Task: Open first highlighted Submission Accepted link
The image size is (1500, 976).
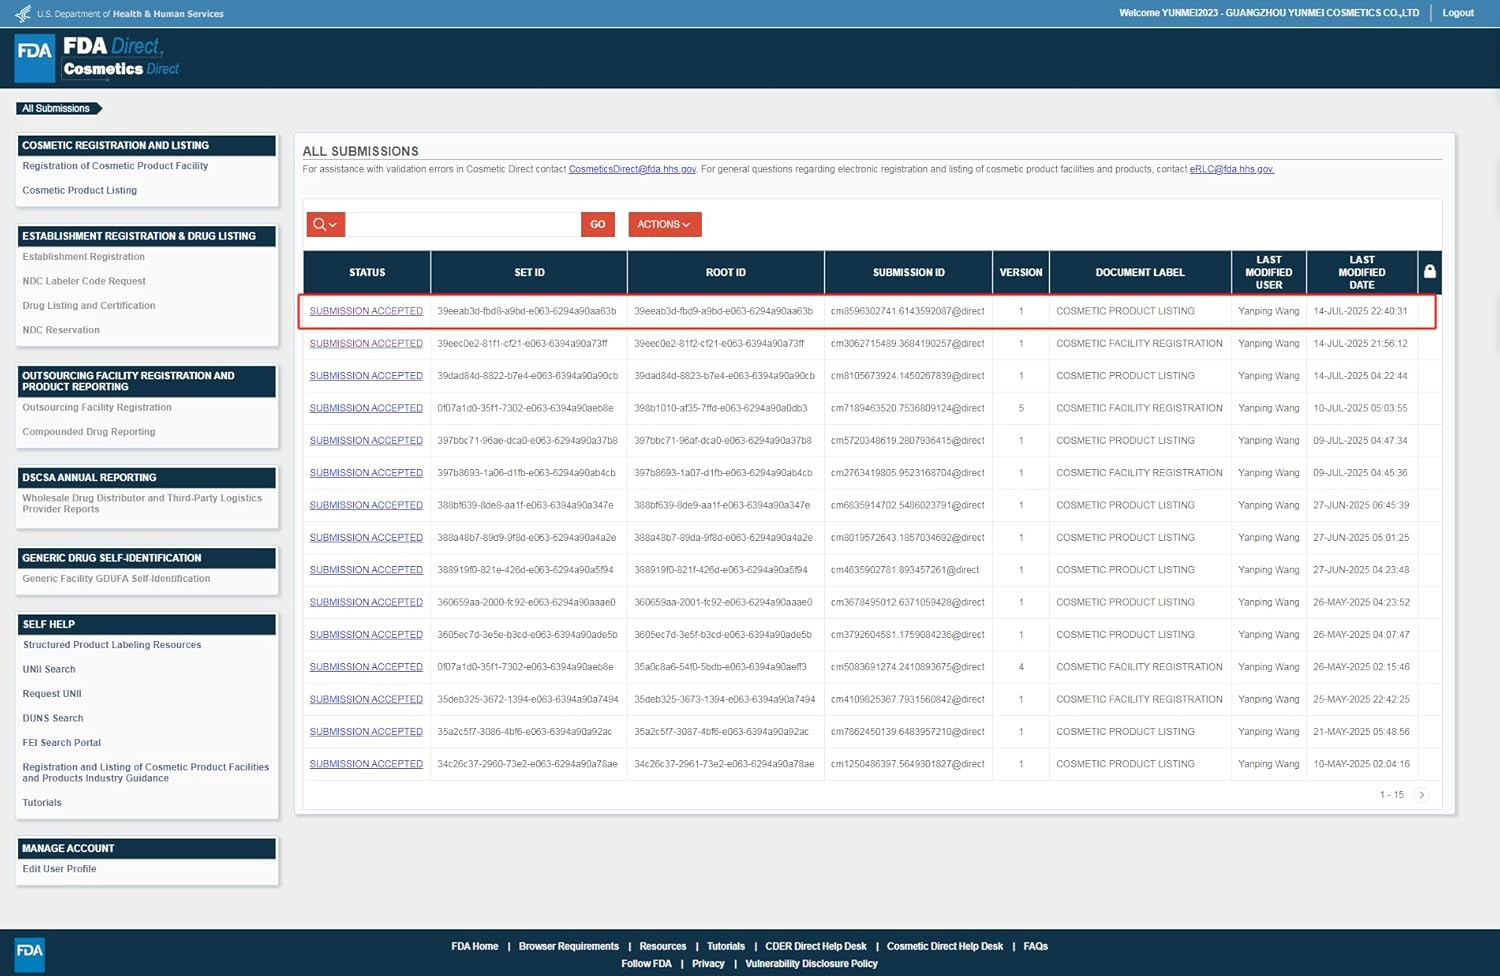Action: (366, 311)
